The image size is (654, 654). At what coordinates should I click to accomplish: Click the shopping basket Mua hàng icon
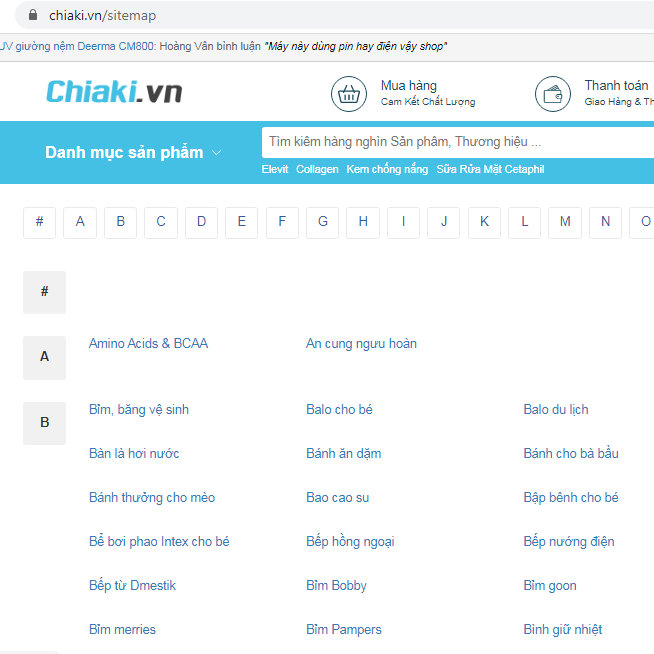349,94
